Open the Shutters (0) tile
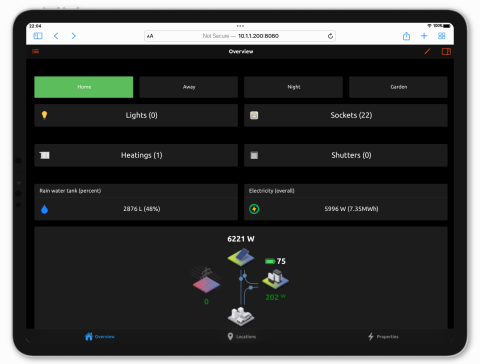The image size is (480, 364). [346, 155]
